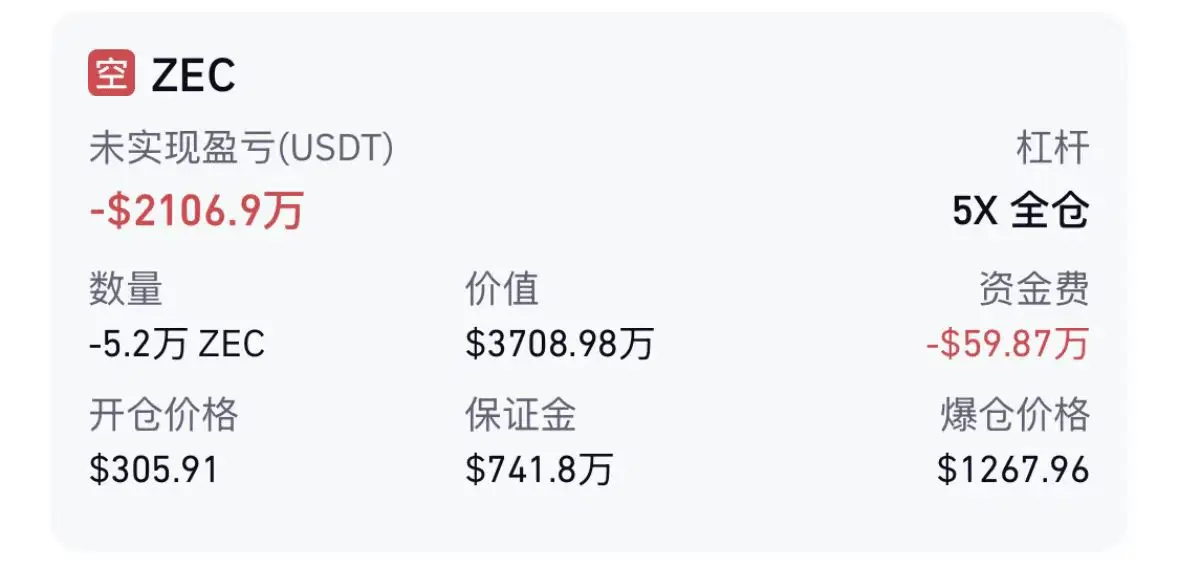Click the 资金费 funding fee label
This screenshot has height=566, width=1179.
coord(1033,290)
